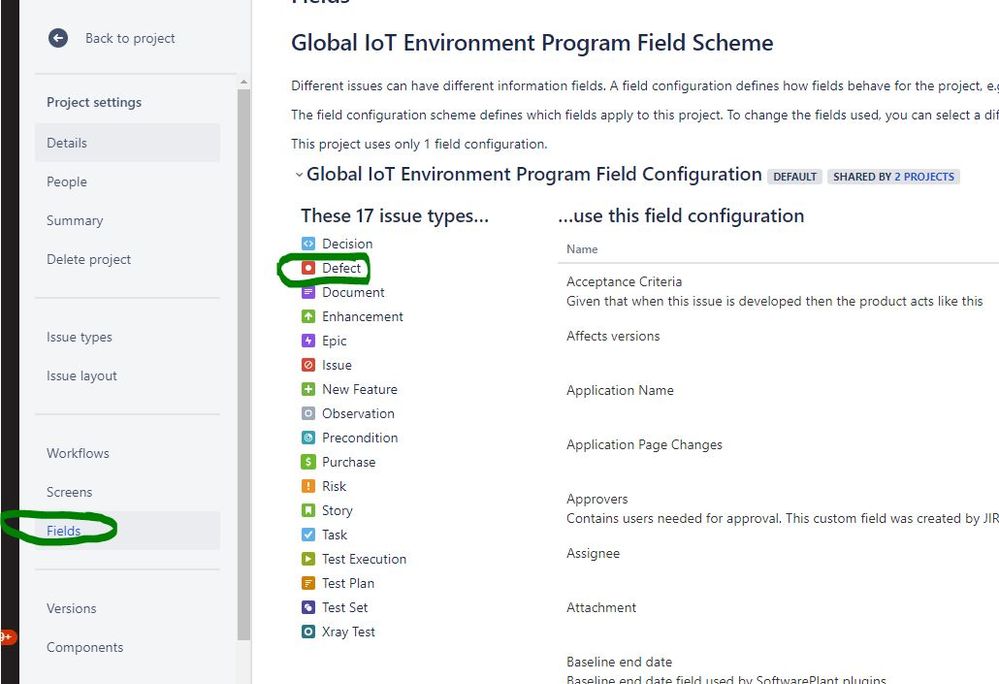Screen dimensions: 999x684
Task: Click the Assignee field name
Action: (x=593, y=553)
